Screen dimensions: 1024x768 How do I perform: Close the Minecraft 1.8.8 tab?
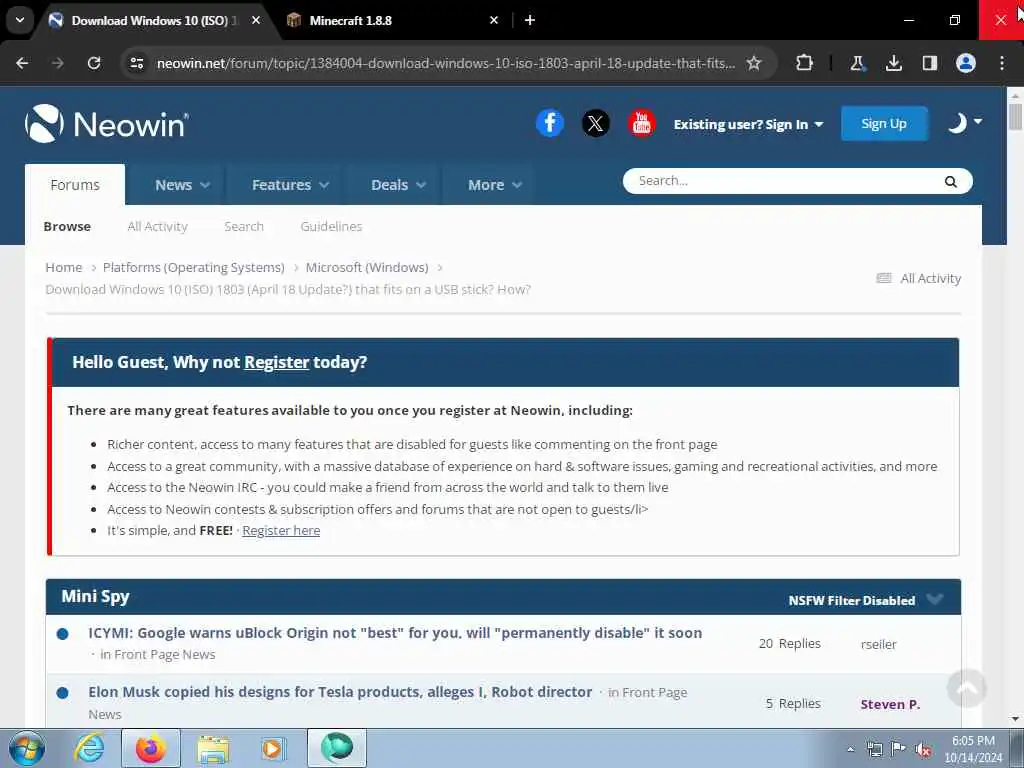coord(494,20)
